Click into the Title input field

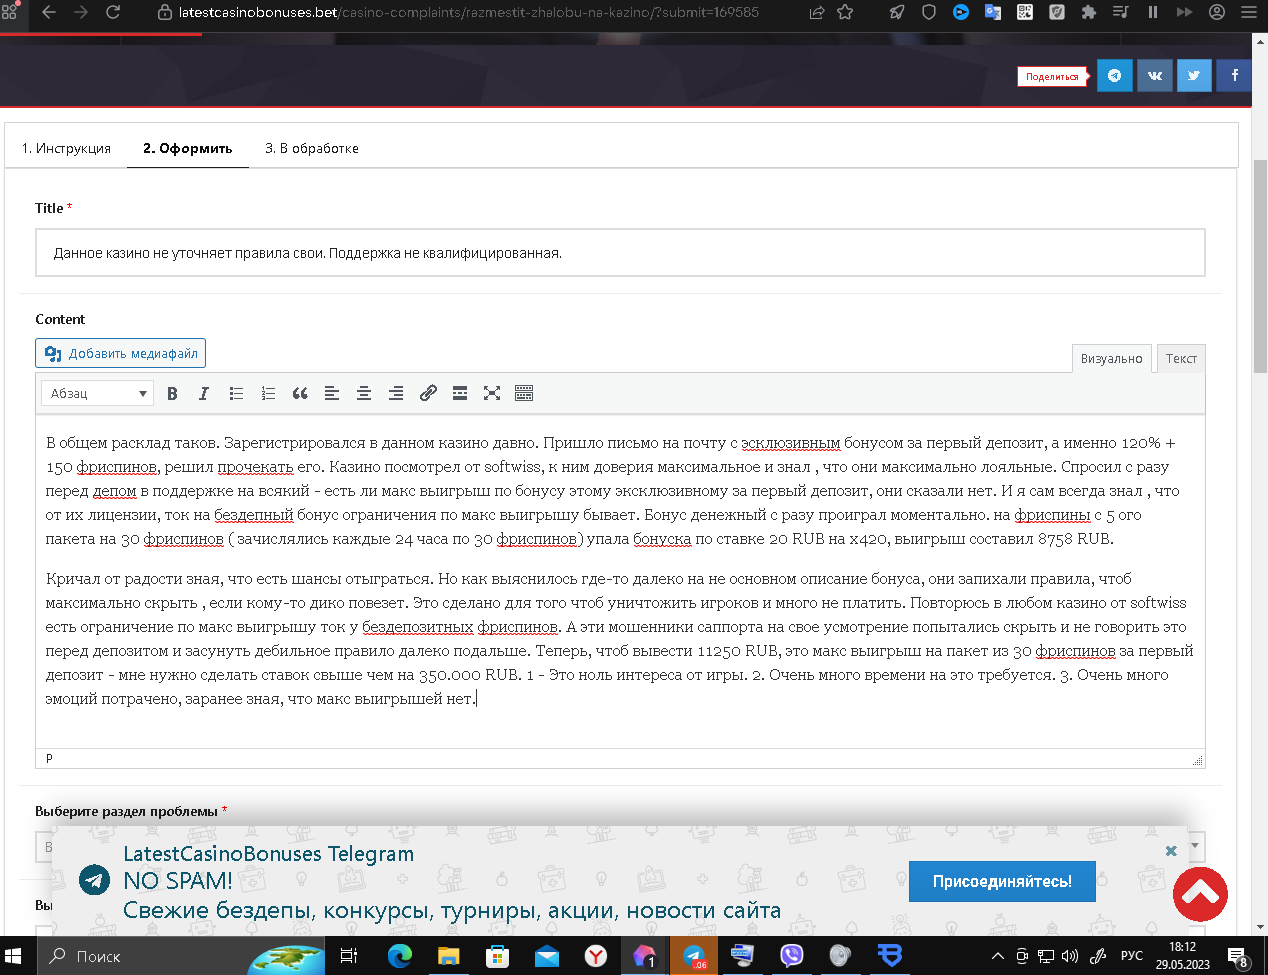coord(620,253)
